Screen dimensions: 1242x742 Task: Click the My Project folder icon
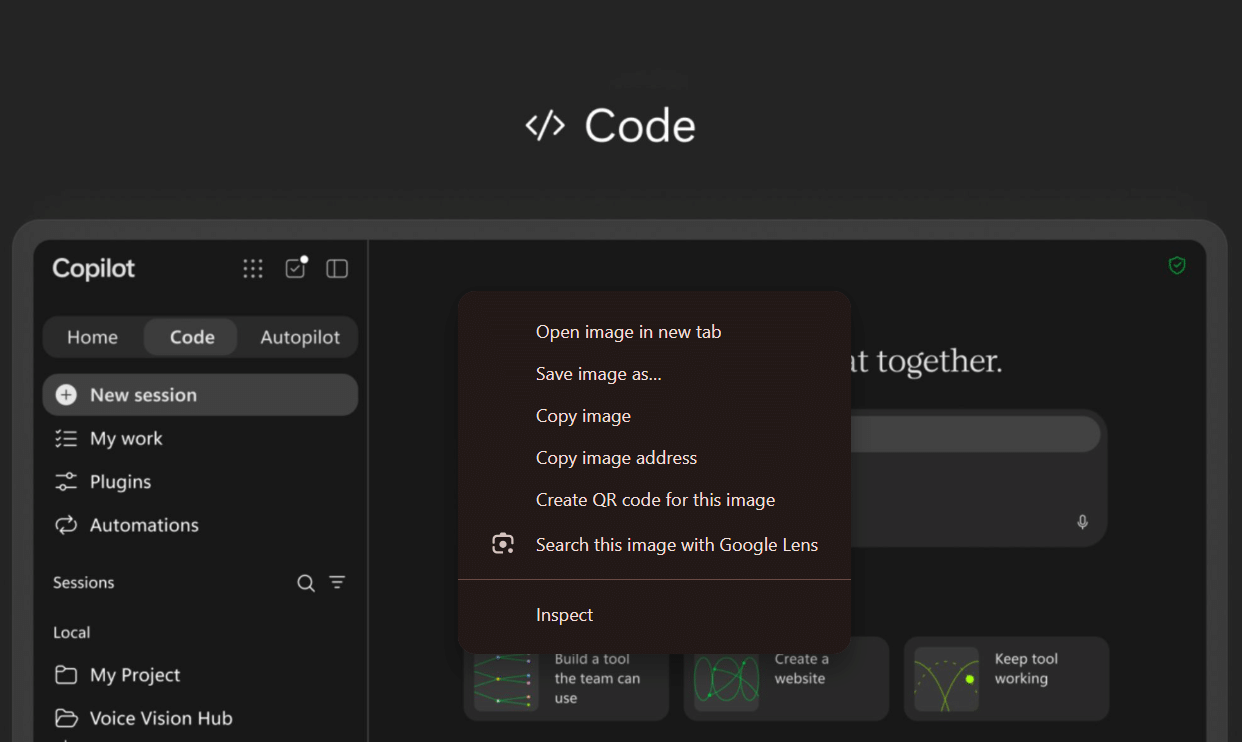(66, 675)
